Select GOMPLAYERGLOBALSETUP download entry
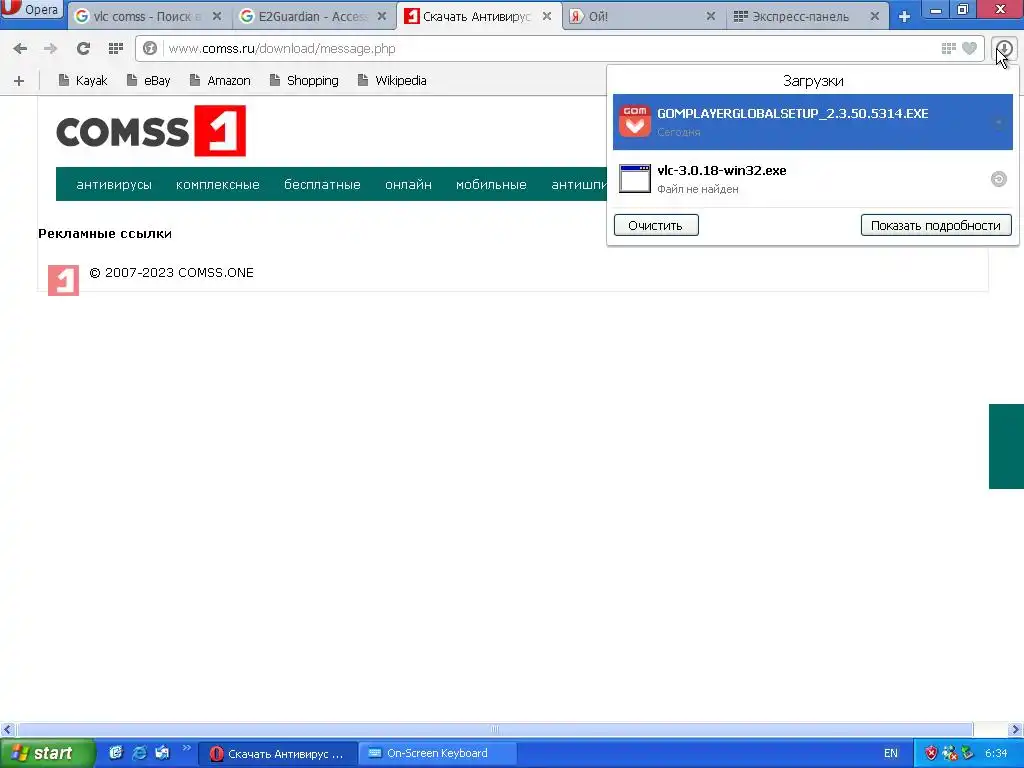The image size is (1024, 768). (x=812, y=122)
